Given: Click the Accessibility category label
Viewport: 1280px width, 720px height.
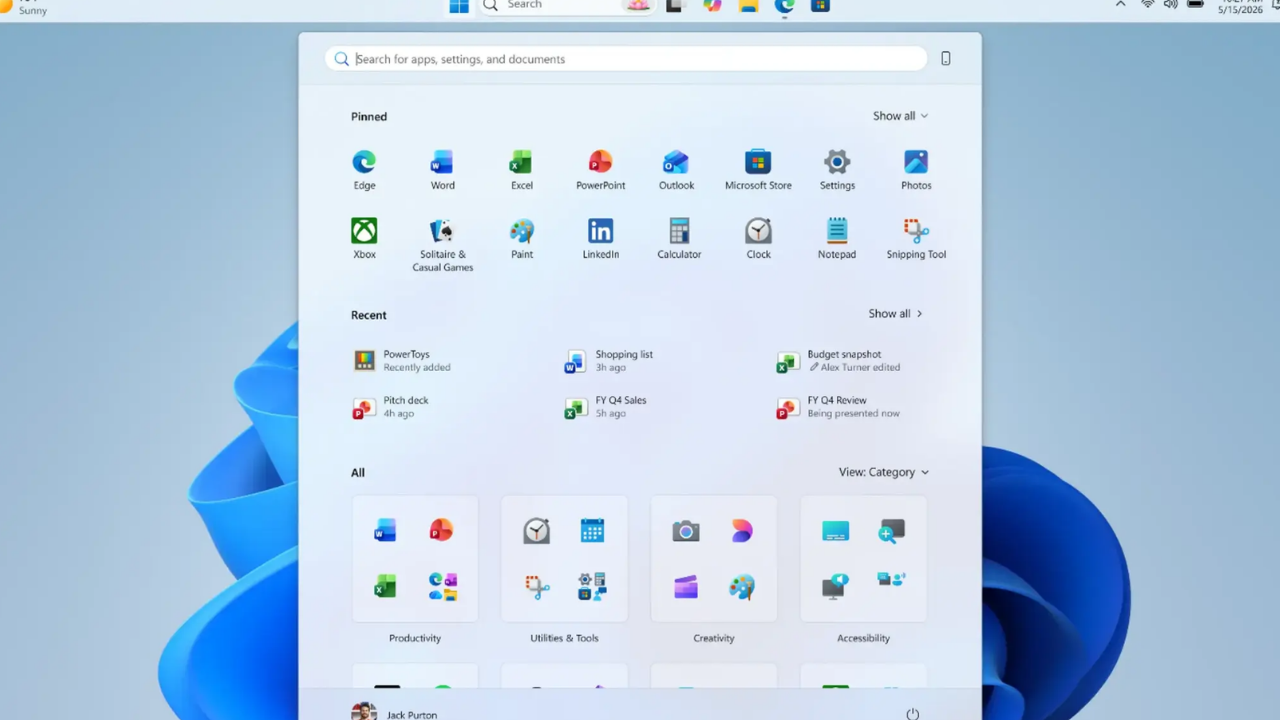Looking at the screenshot, I should tap(863, 638).
